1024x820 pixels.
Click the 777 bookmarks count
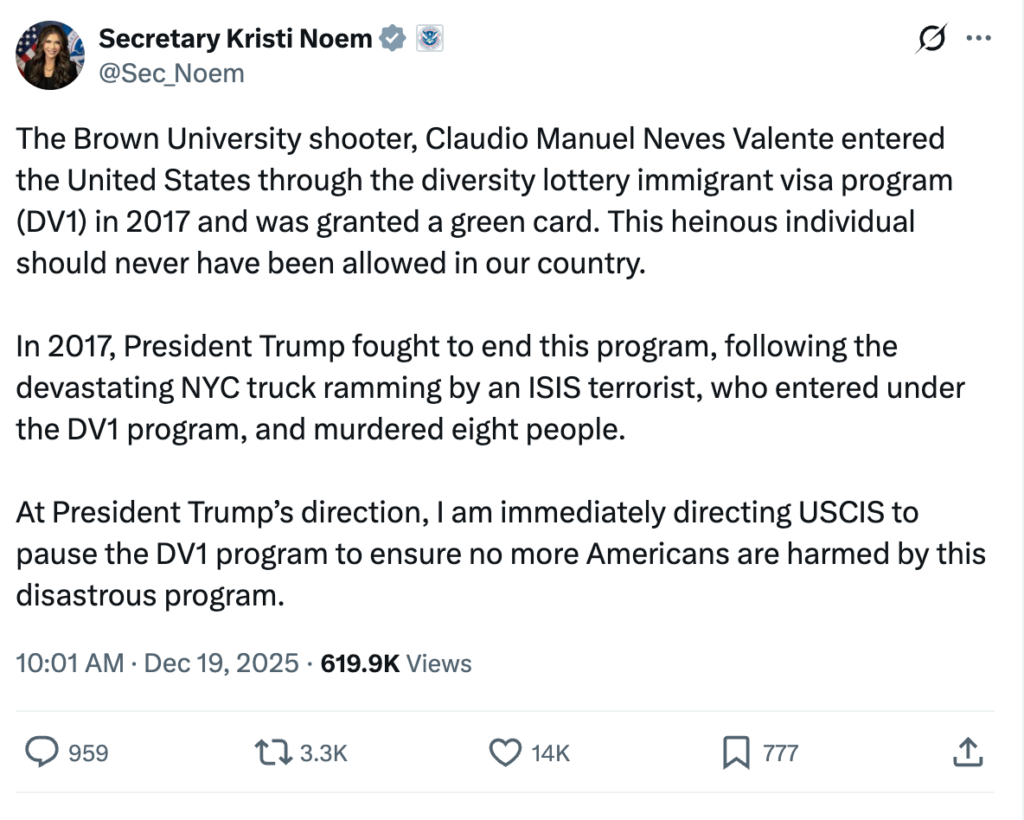click(x=780, y=753)
